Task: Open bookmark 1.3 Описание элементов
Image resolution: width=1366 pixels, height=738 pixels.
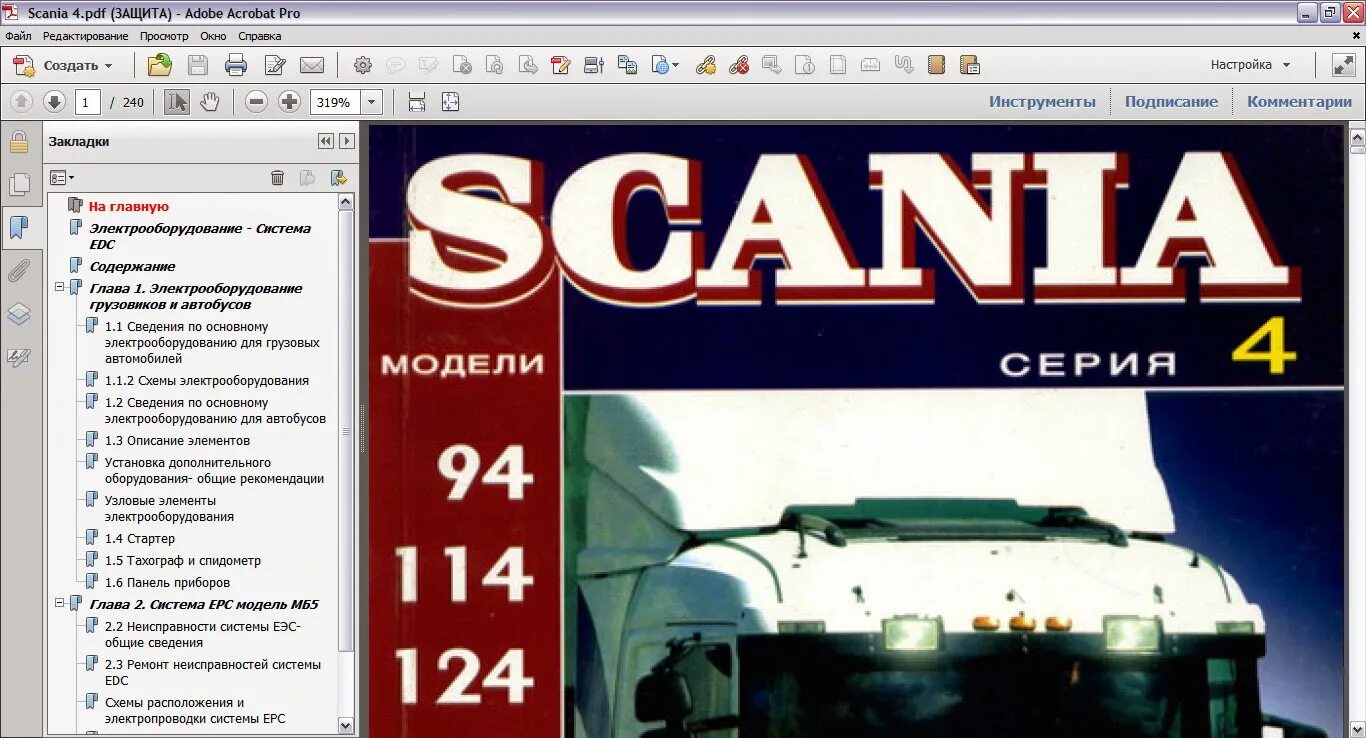Action: point(177,441)
